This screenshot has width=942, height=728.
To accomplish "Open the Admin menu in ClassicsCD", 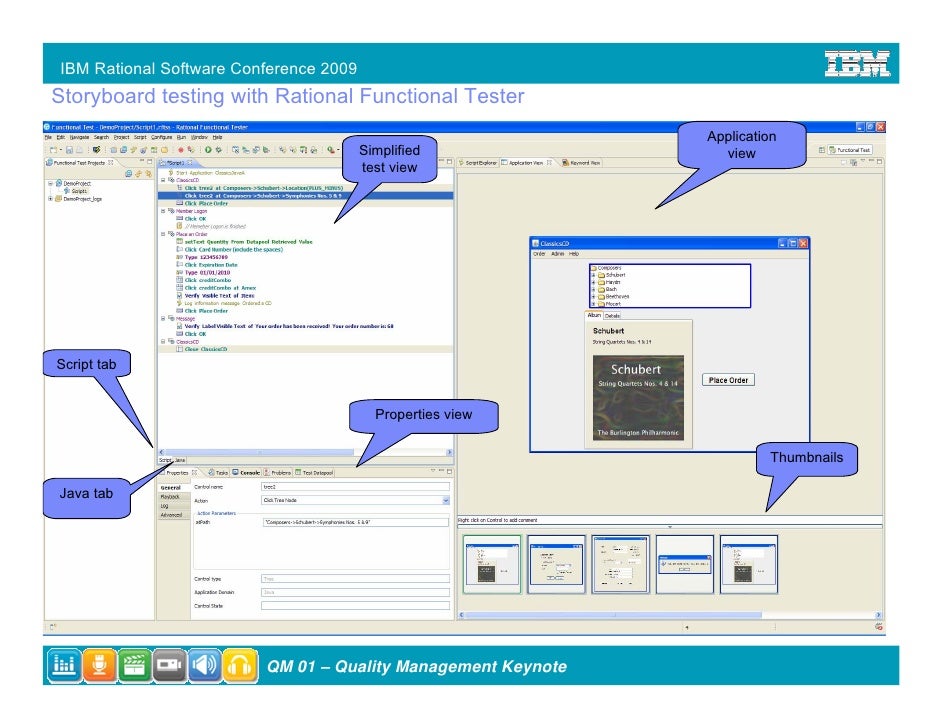I will click(558, 254).
